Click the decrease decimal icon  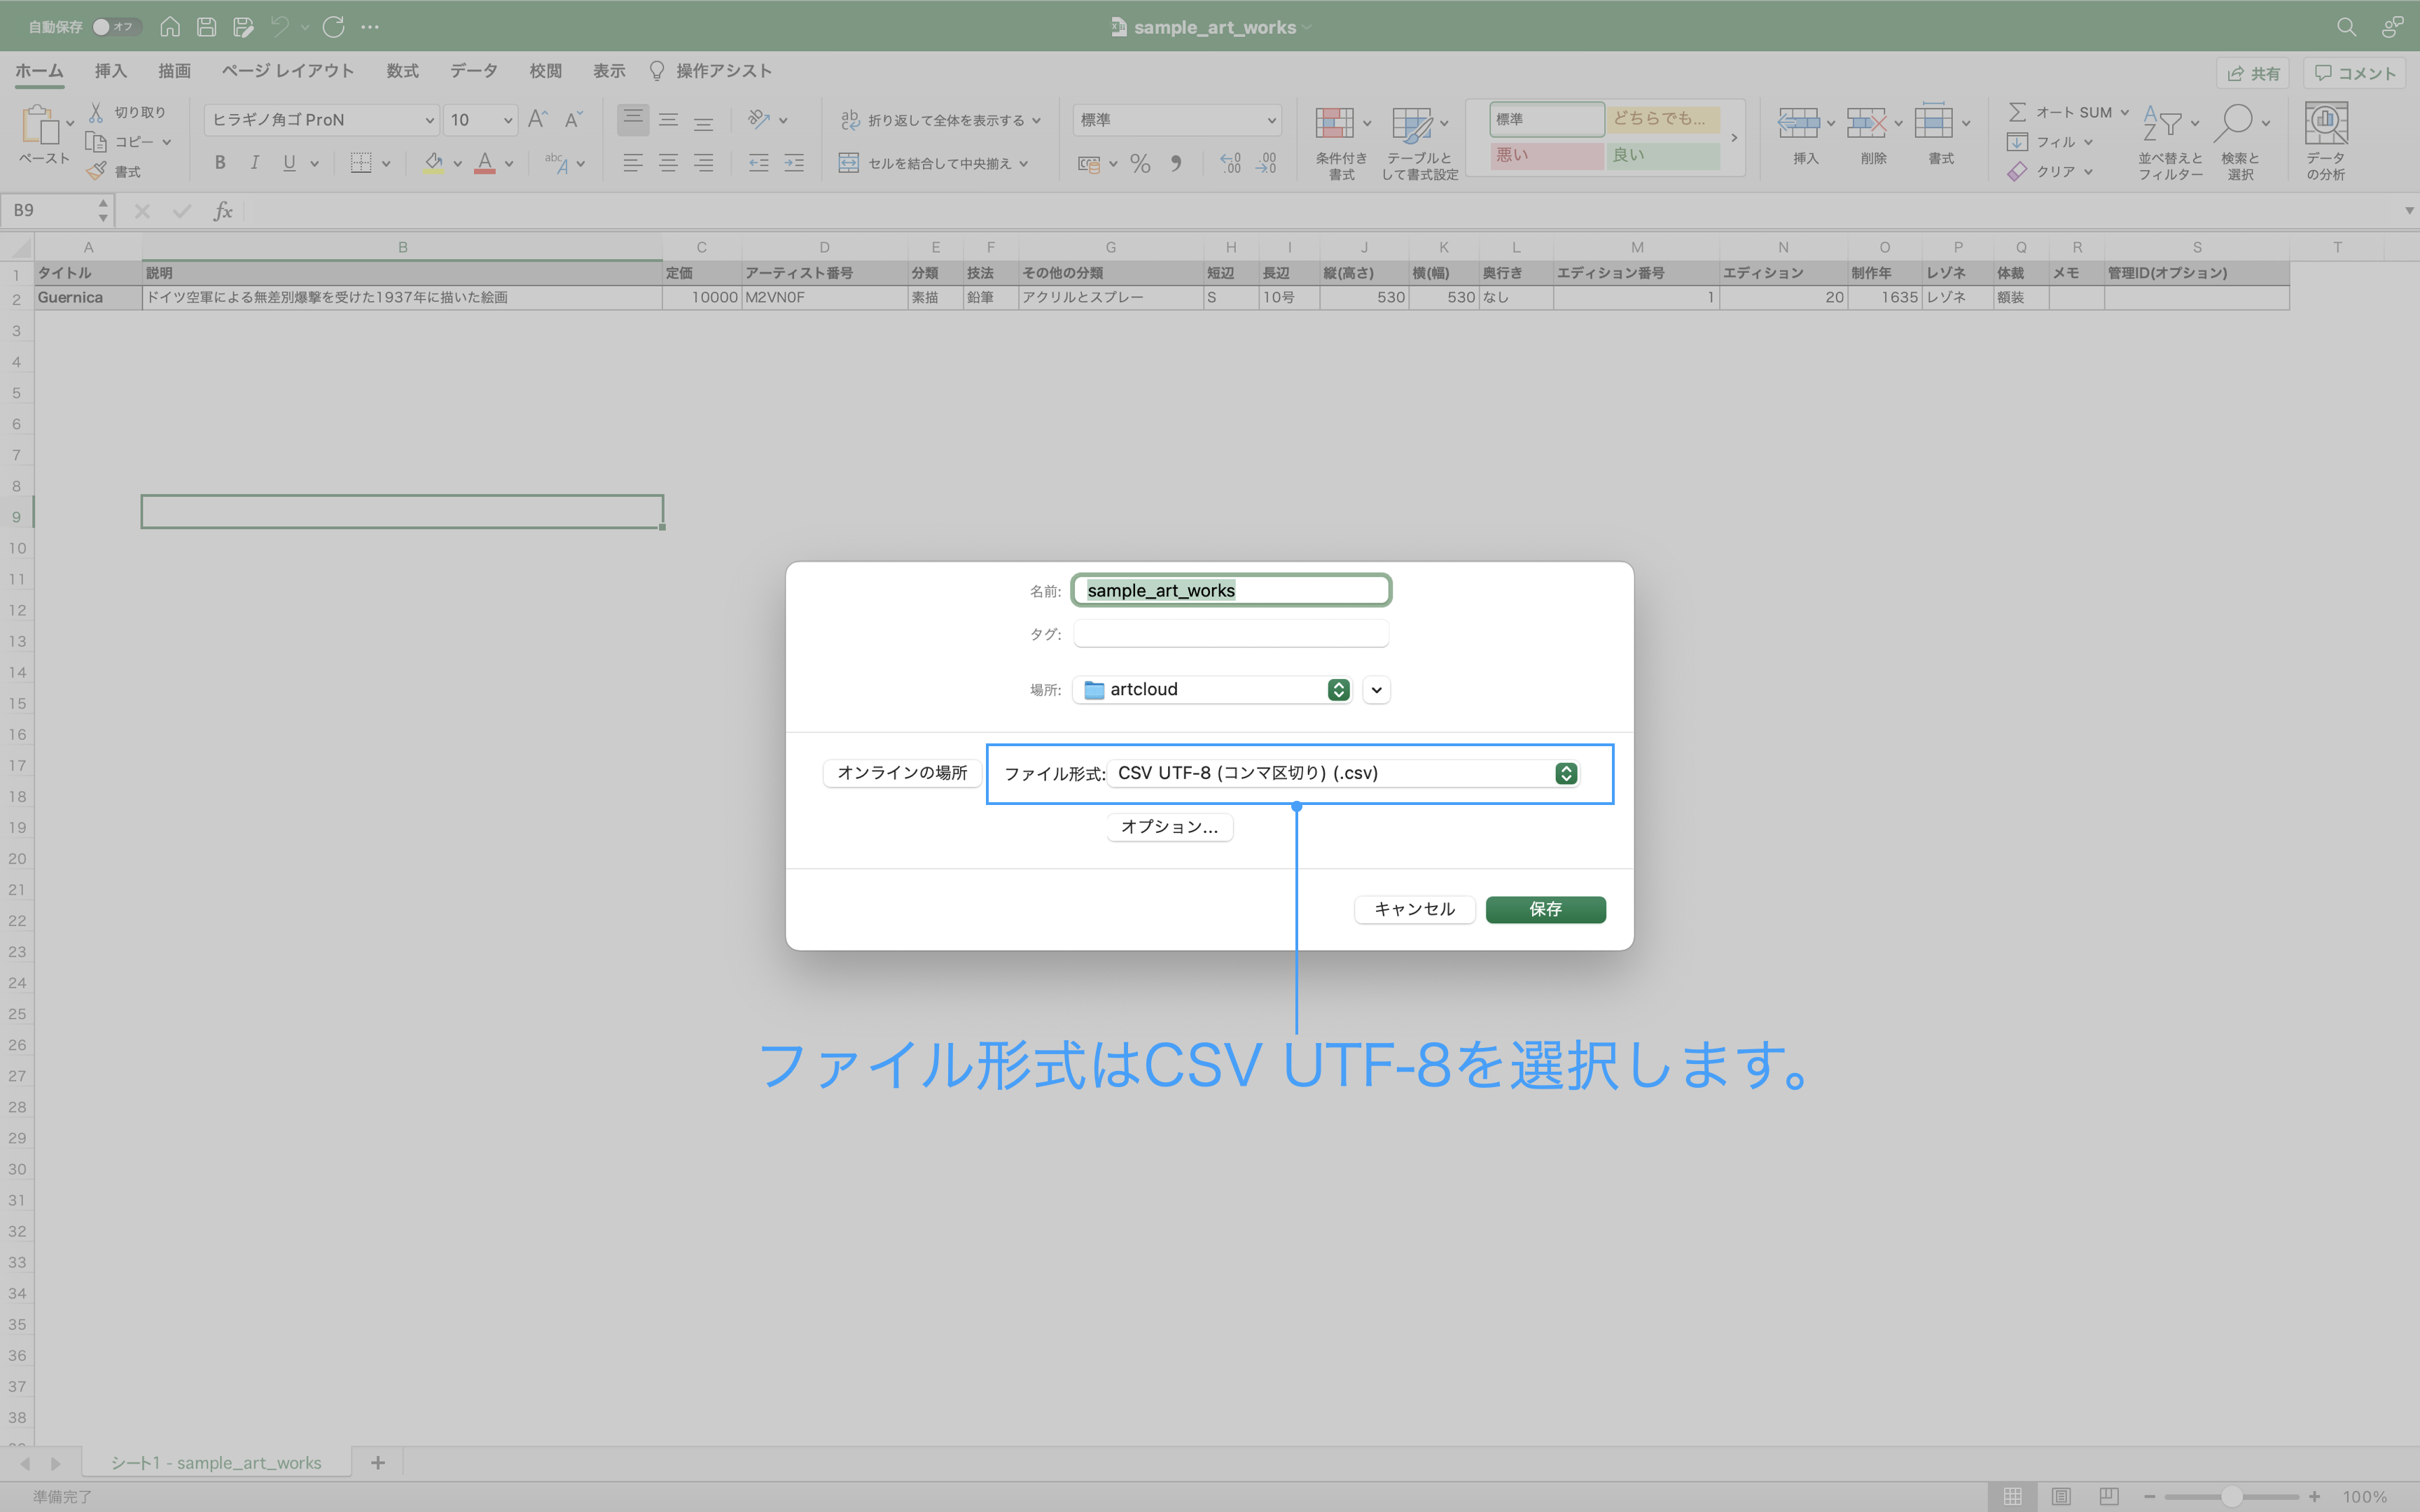click(1266, 163)
